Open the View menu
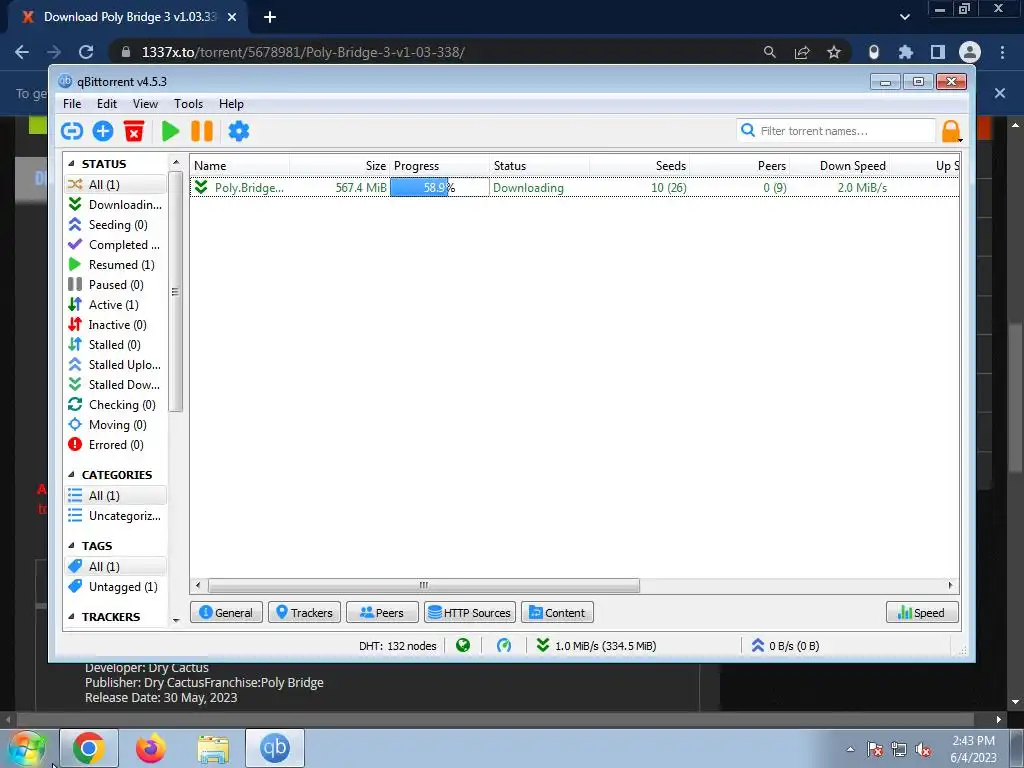 click(x=145, y=104)
